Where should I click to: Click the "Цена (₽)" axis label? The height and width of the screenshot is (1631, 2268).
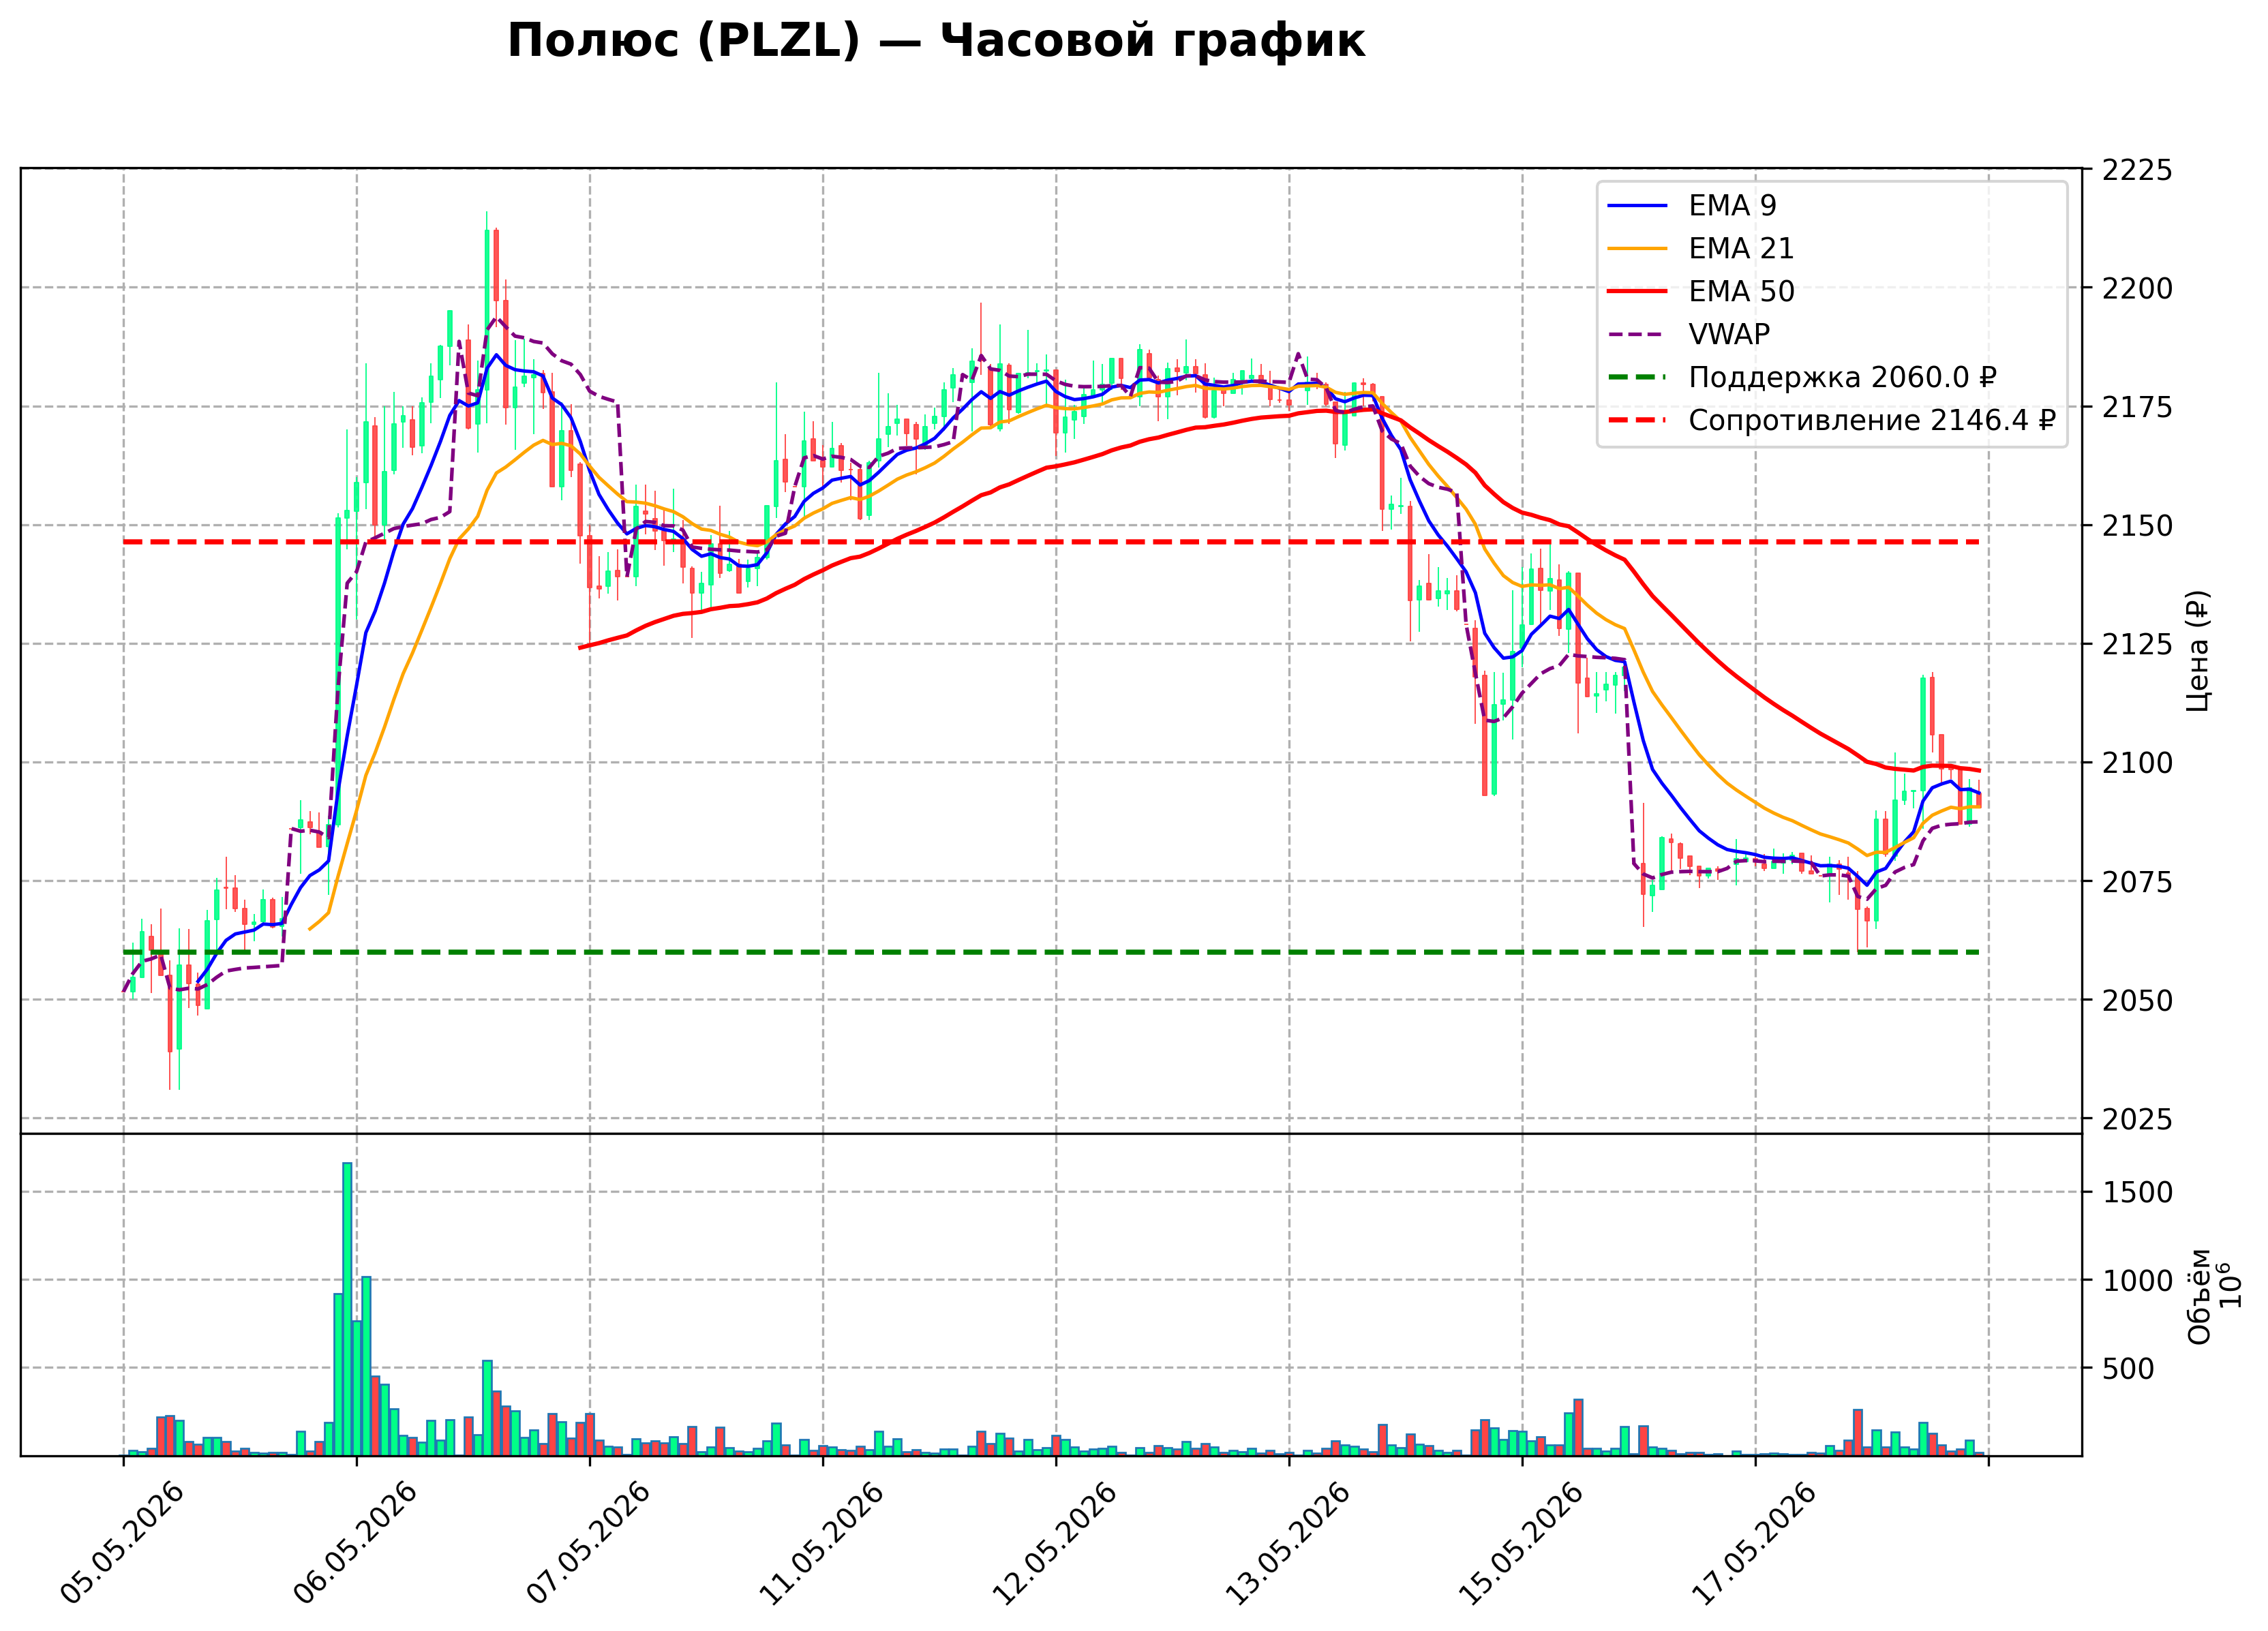click(x=2197, y=651)
